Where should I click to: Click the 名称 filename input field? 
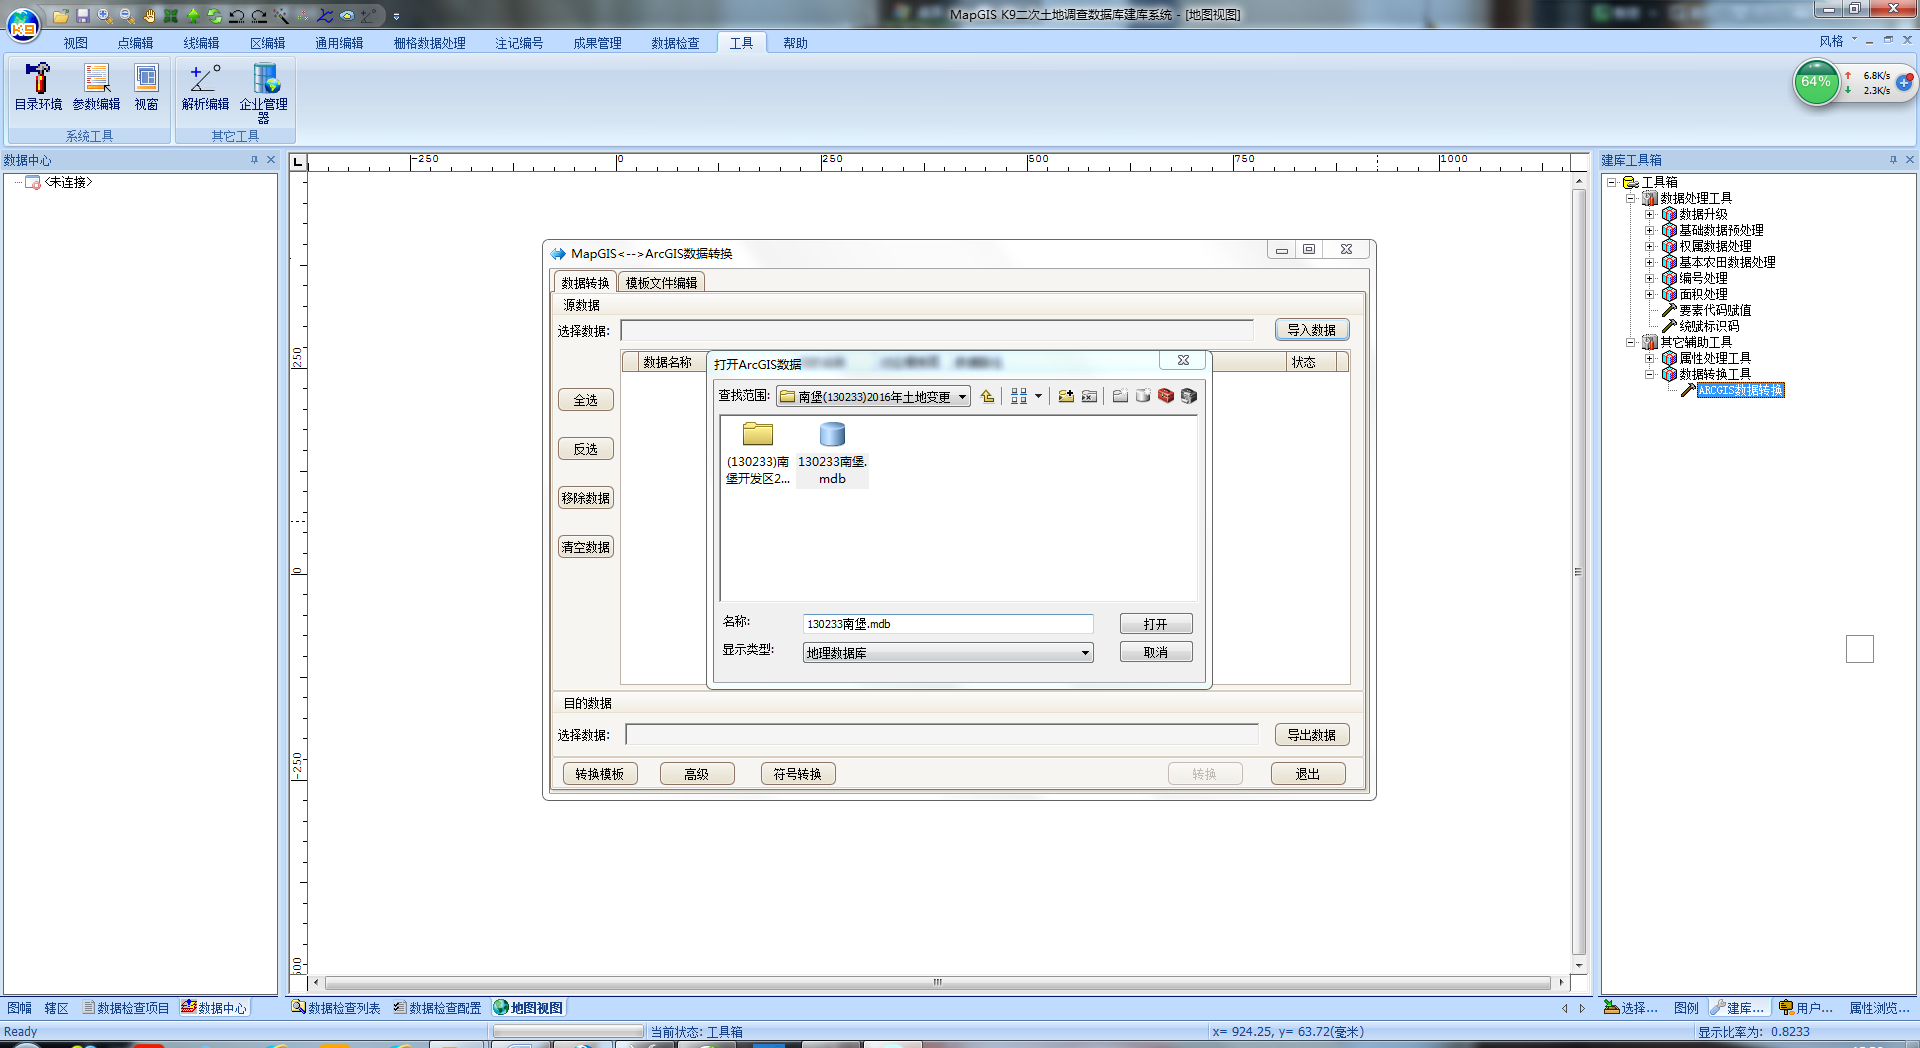coord(948,624)
